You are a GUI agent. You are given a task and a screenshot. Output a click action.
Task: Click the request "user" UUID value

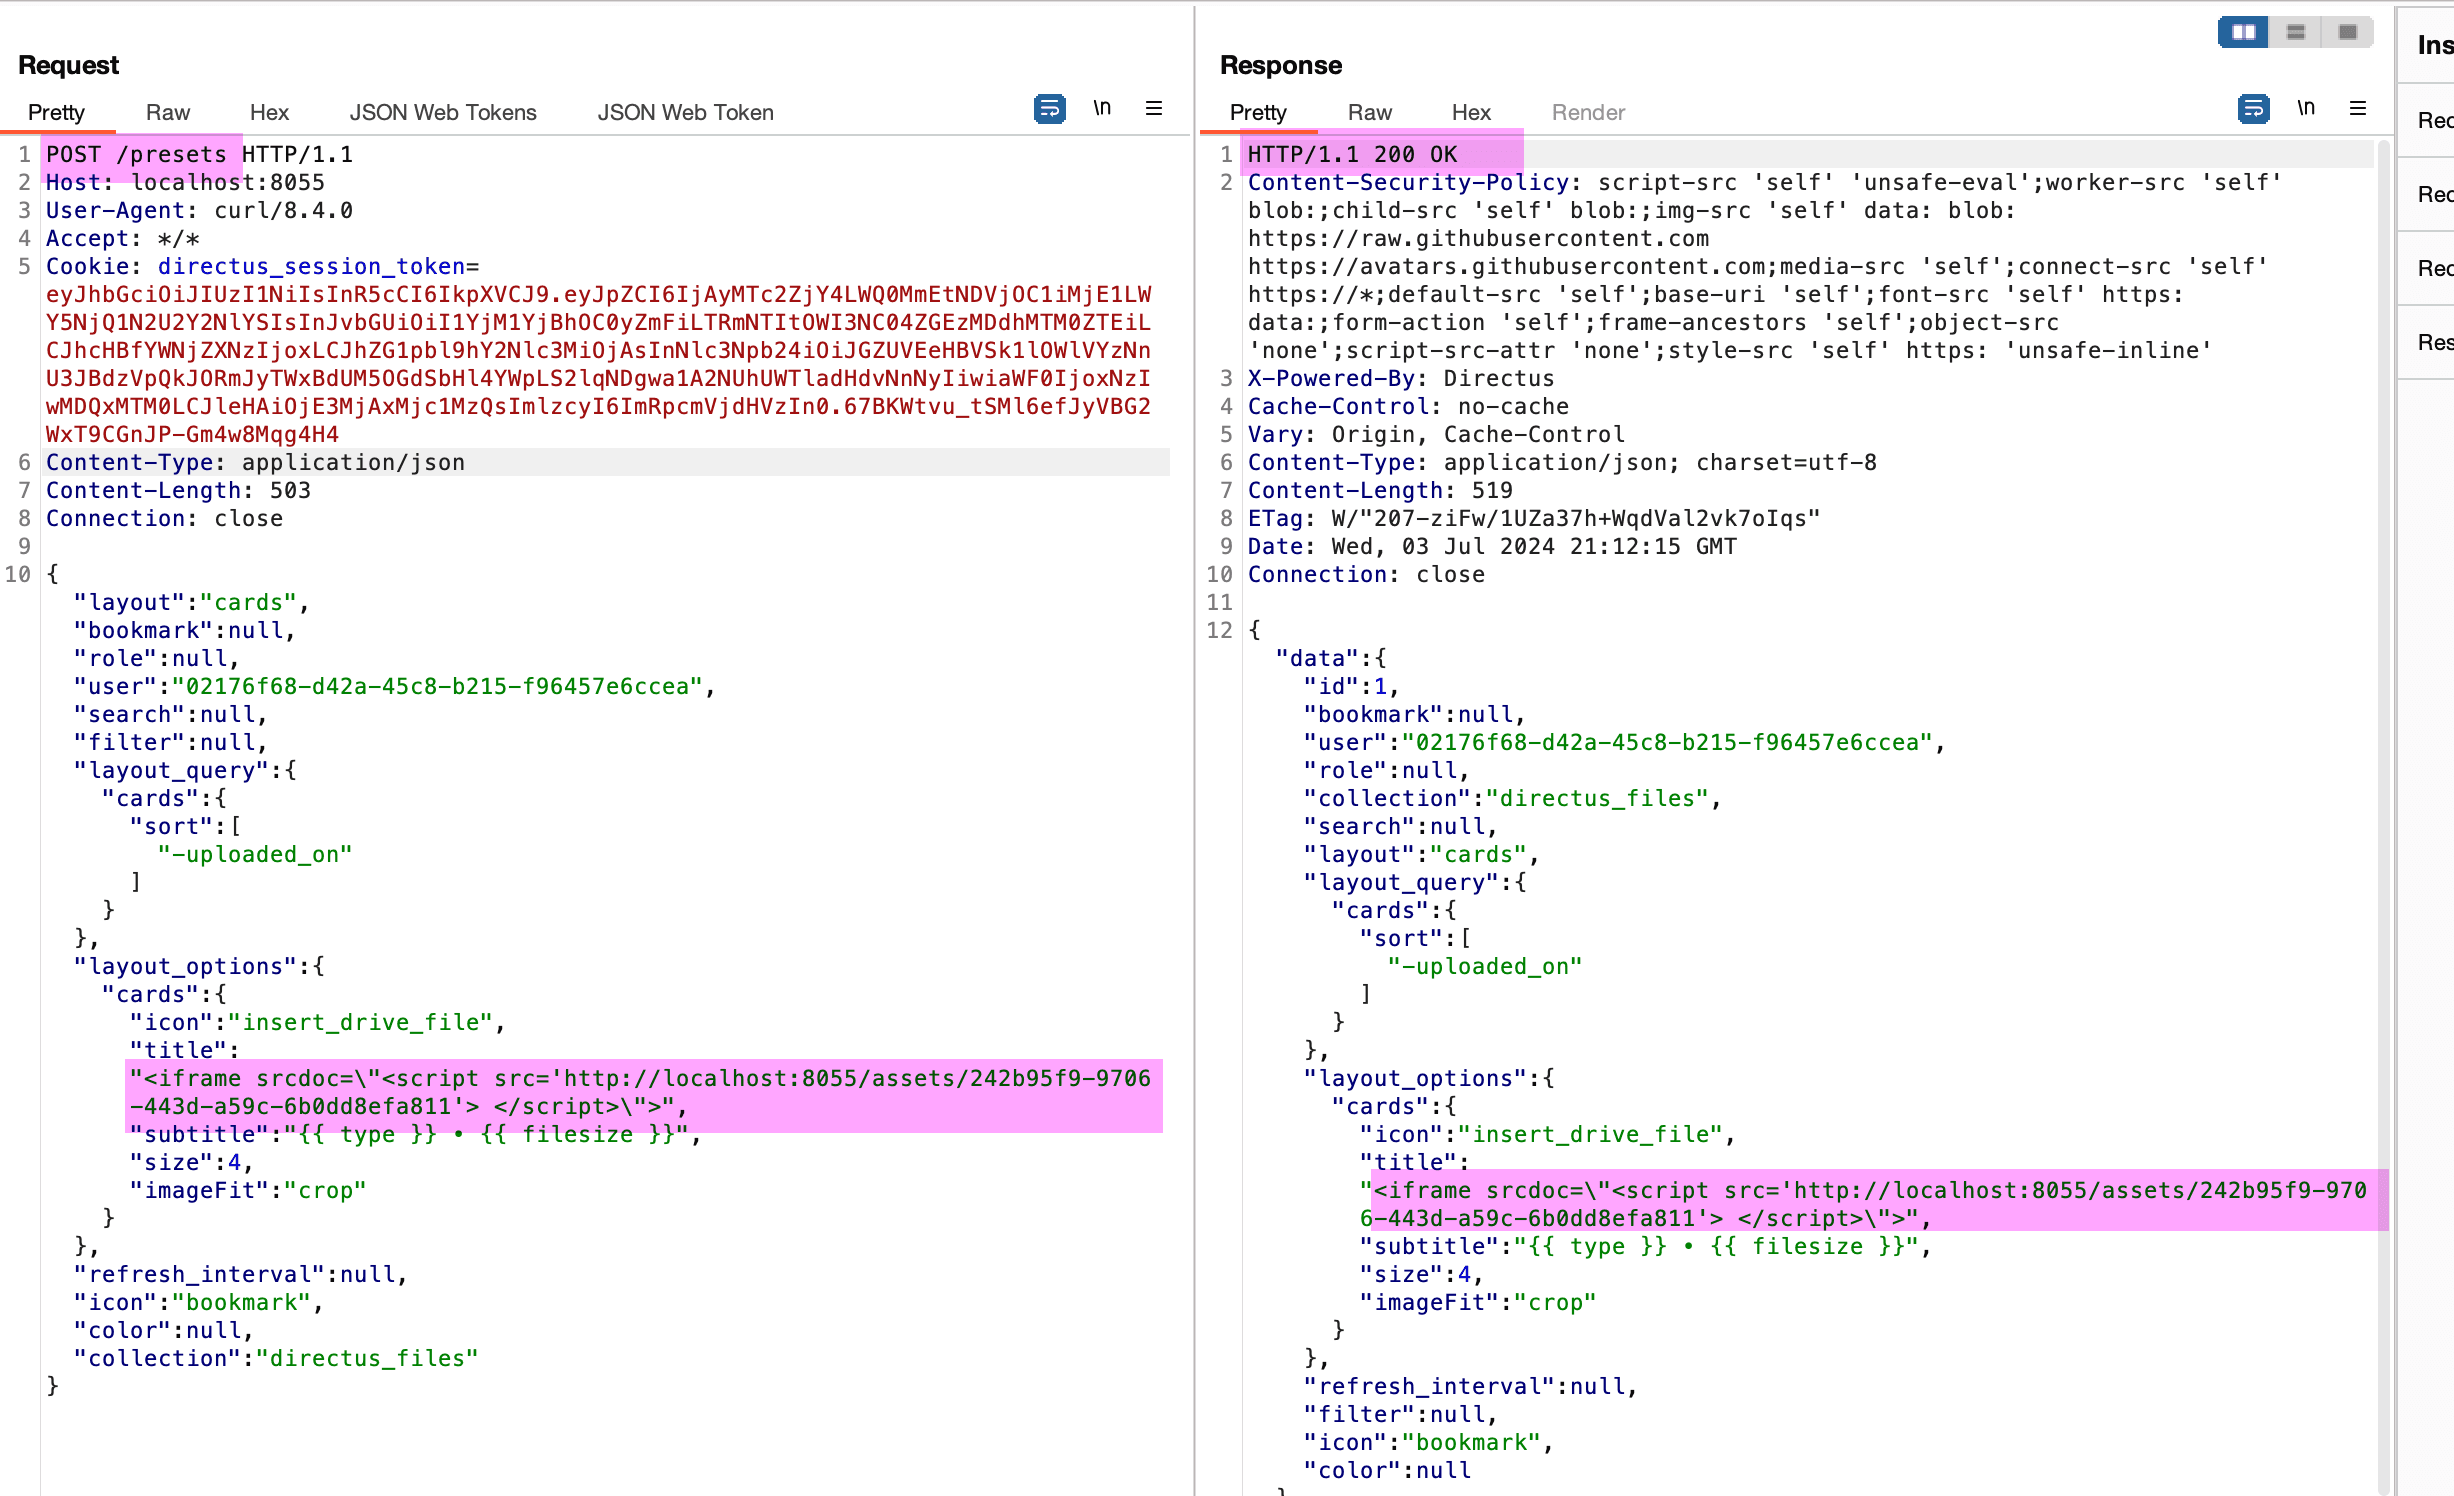coord(437,686)
